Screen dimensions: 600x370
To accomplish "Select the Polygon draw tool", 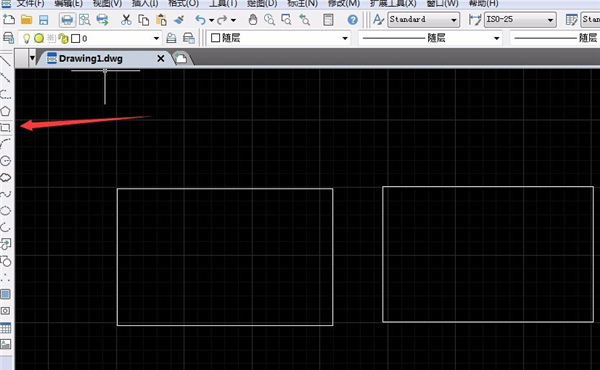I will point(5,111).
